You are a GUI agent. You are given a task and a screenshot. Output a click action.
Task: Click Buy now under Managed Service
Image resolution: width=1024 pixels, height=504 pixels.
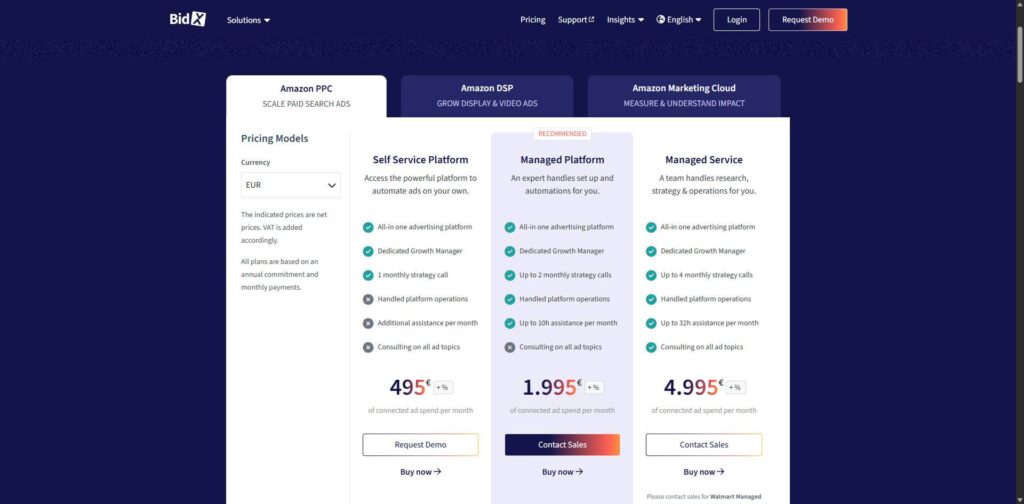(704, 472)
